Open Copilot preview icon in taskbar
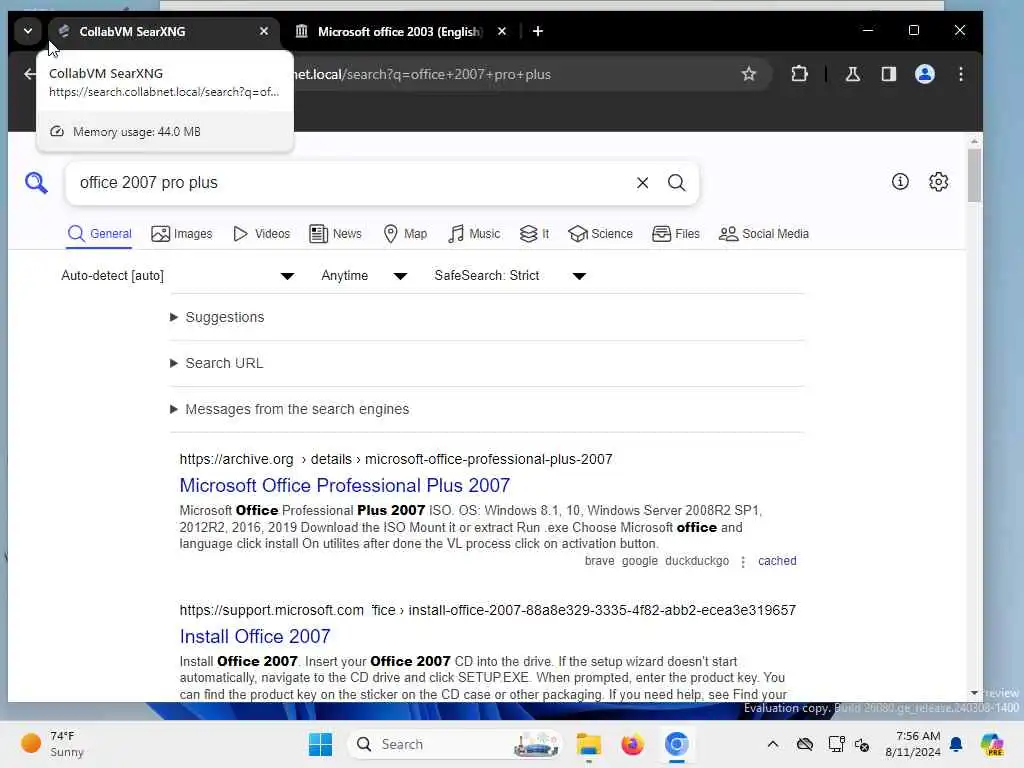This screenshot has width=1024, height=768. click(992, 744)
